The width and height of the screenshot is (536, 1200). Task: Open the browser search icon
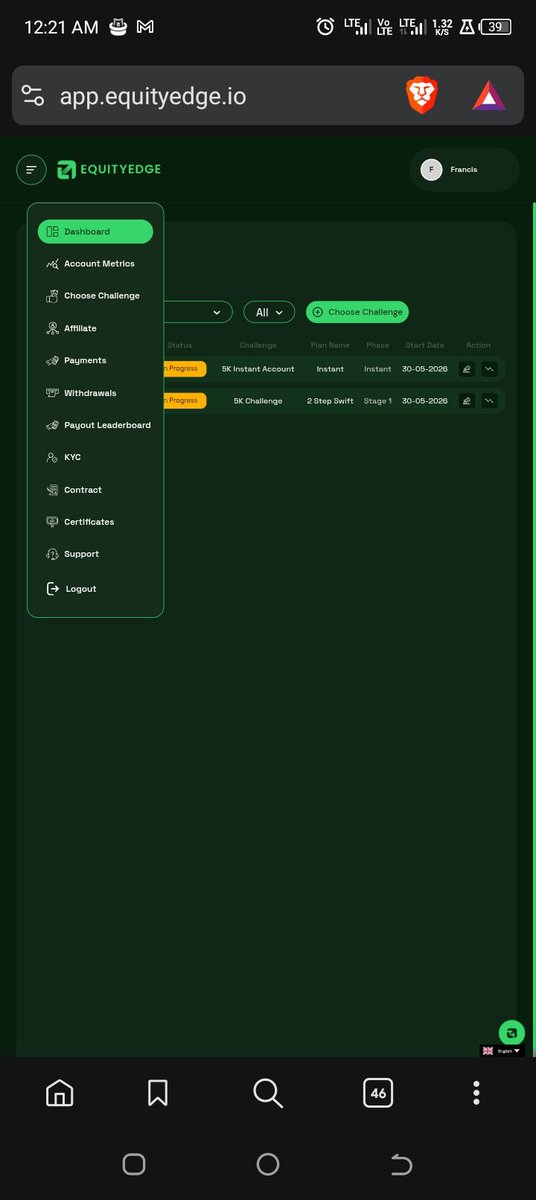[x=268, y=1093]
